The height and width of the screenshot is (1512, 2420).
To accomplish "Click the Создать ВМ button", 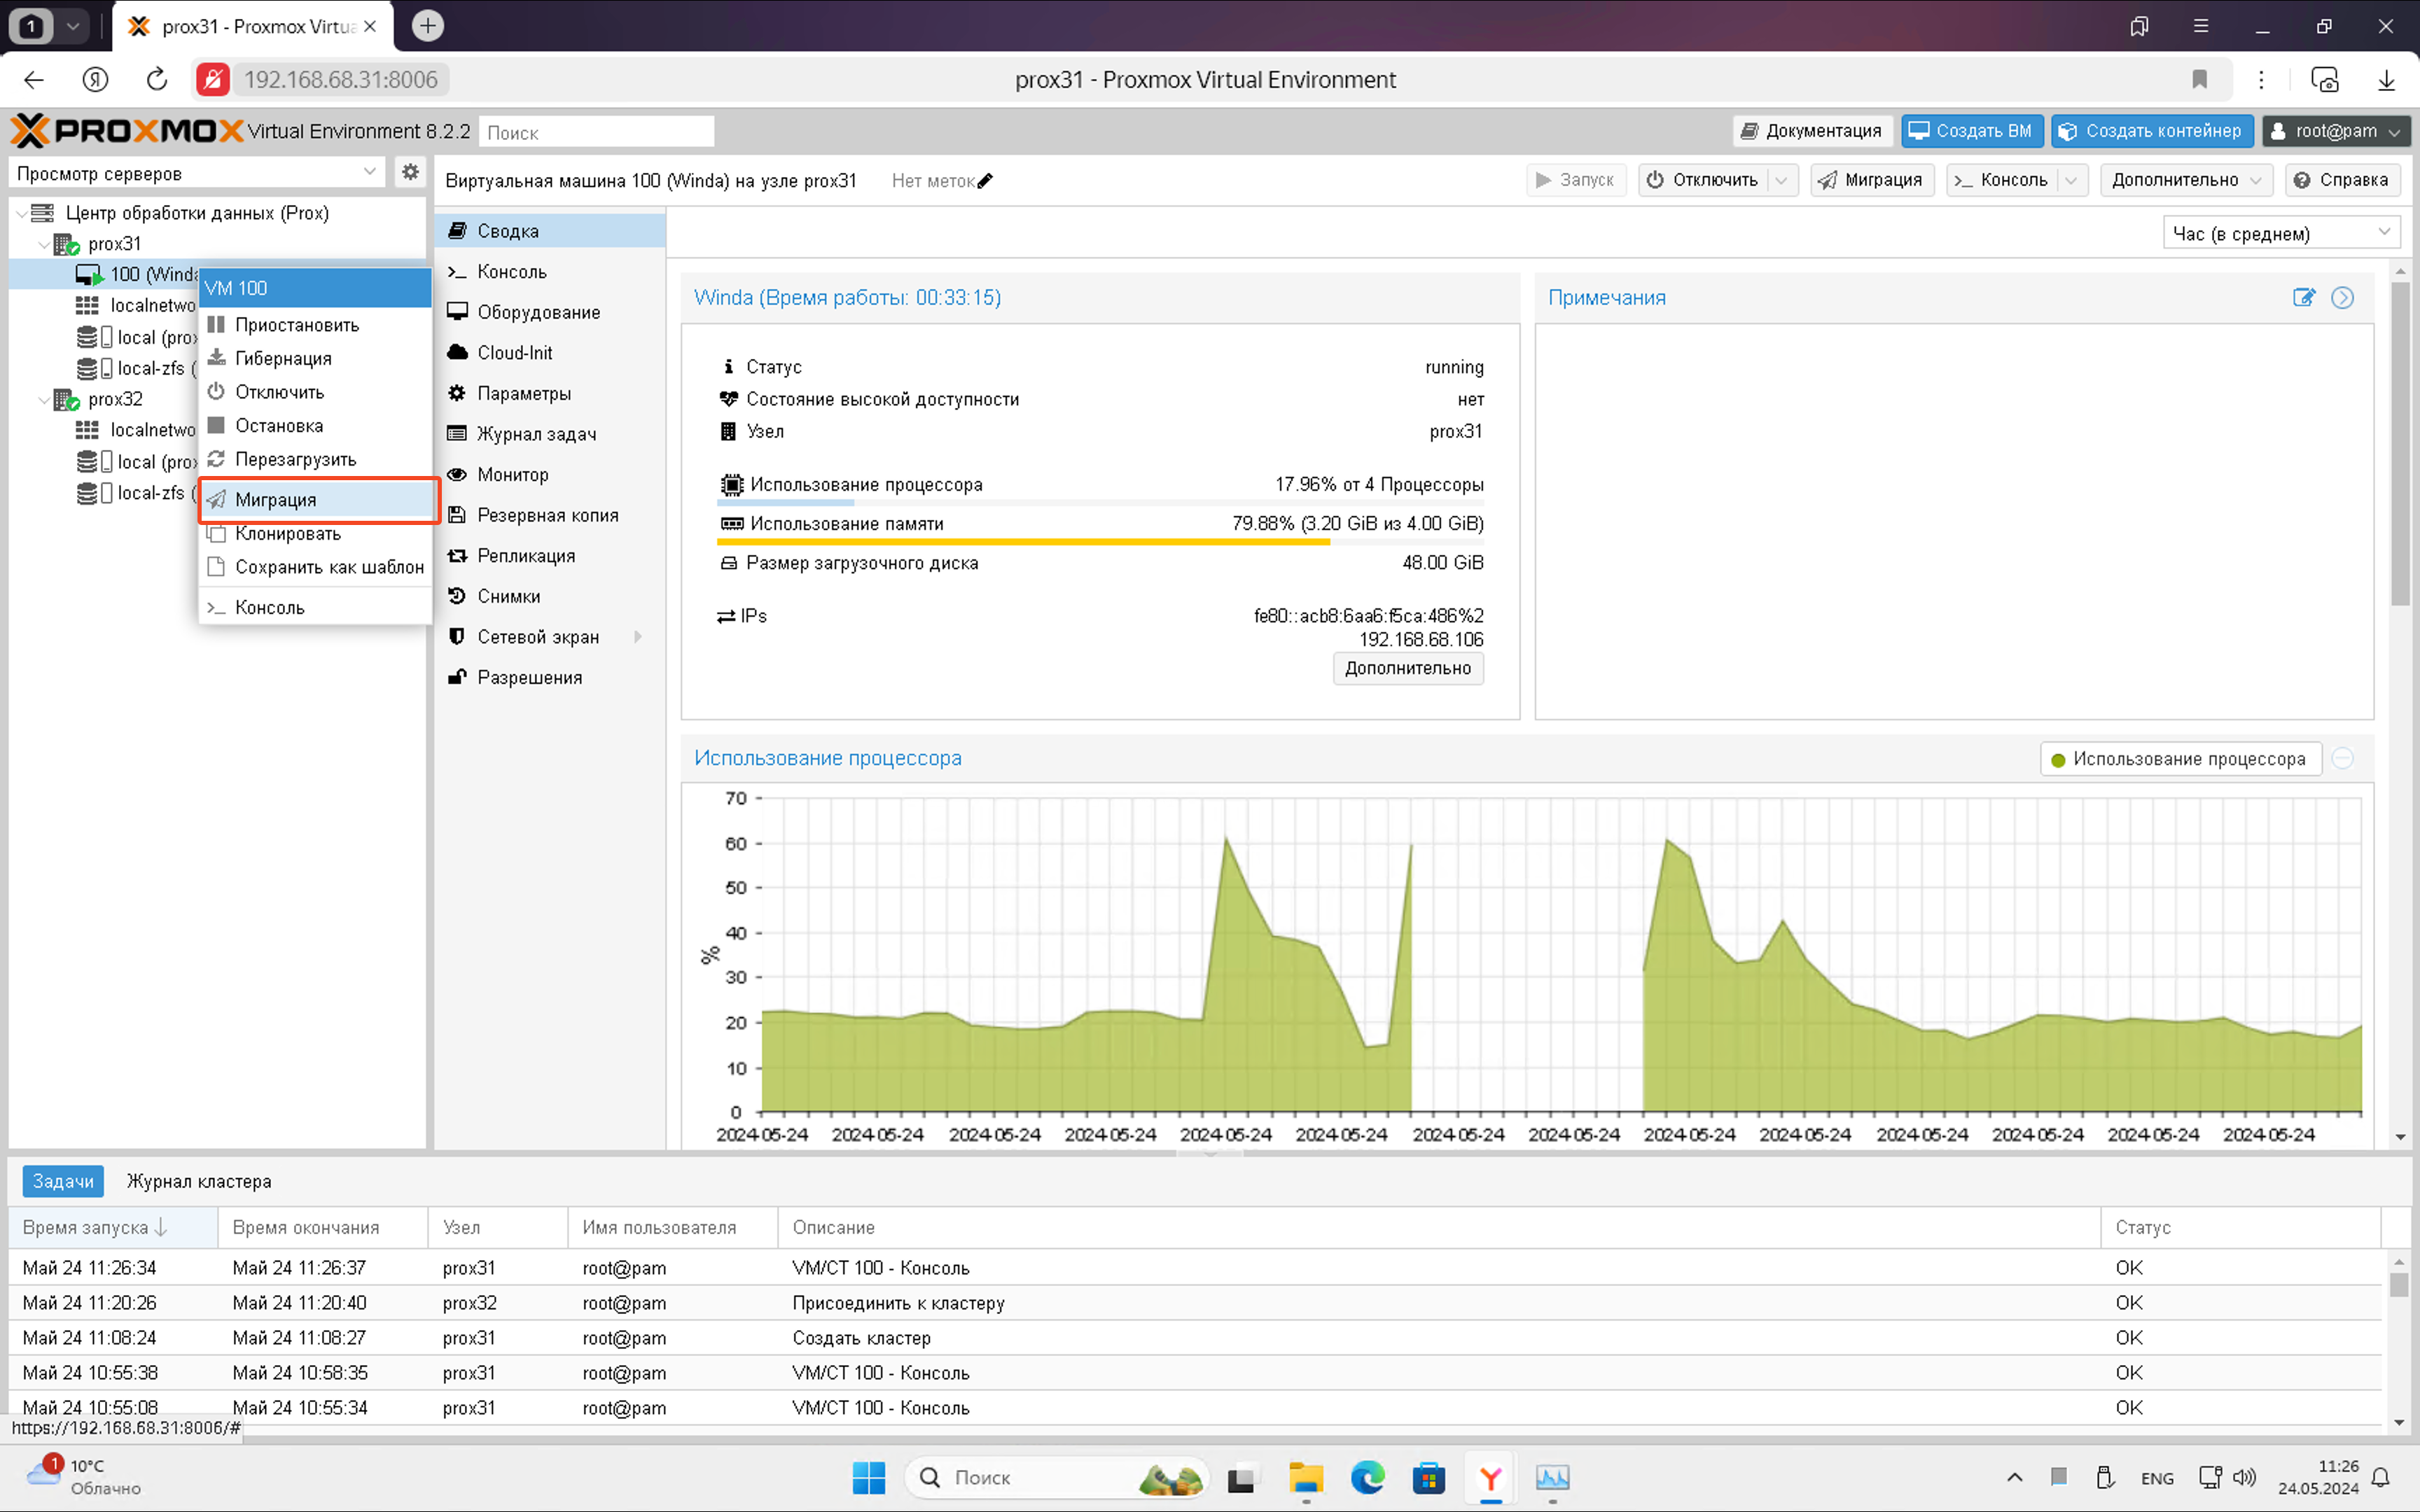I will 1971,131.
